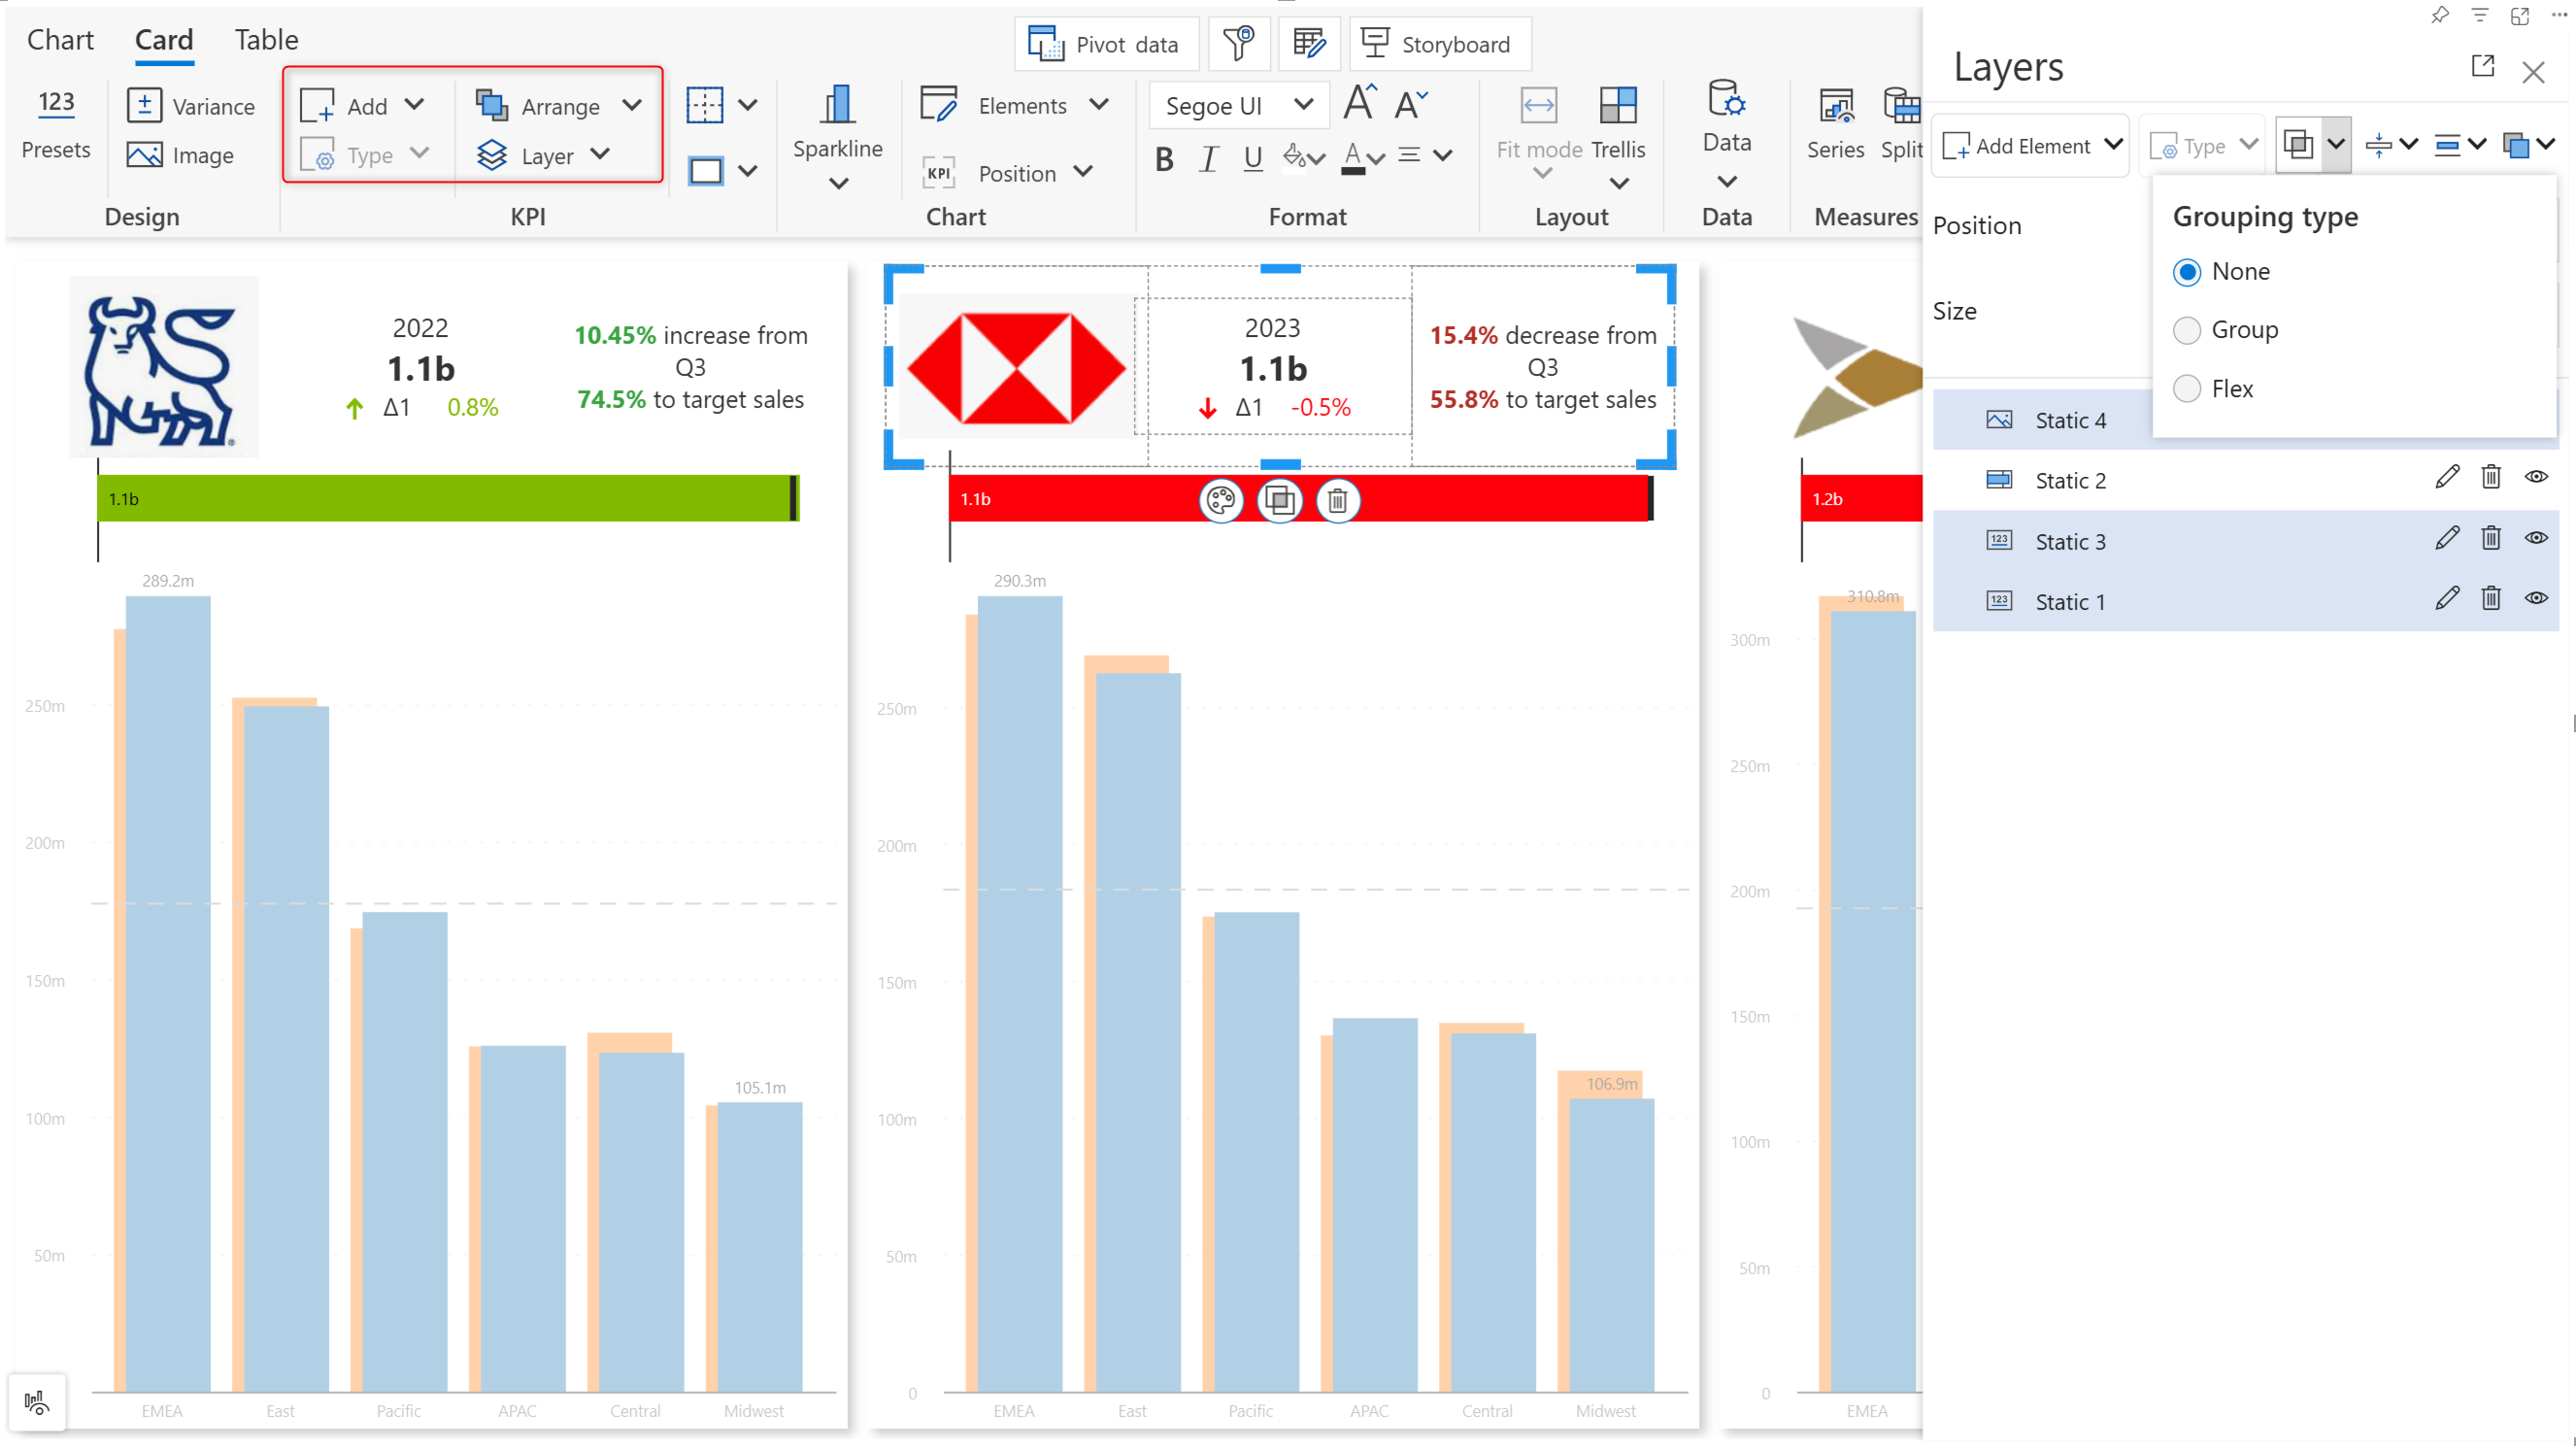
Task: Select the None grouping type
Action: pyautogui.click(x=2187, y=272)
